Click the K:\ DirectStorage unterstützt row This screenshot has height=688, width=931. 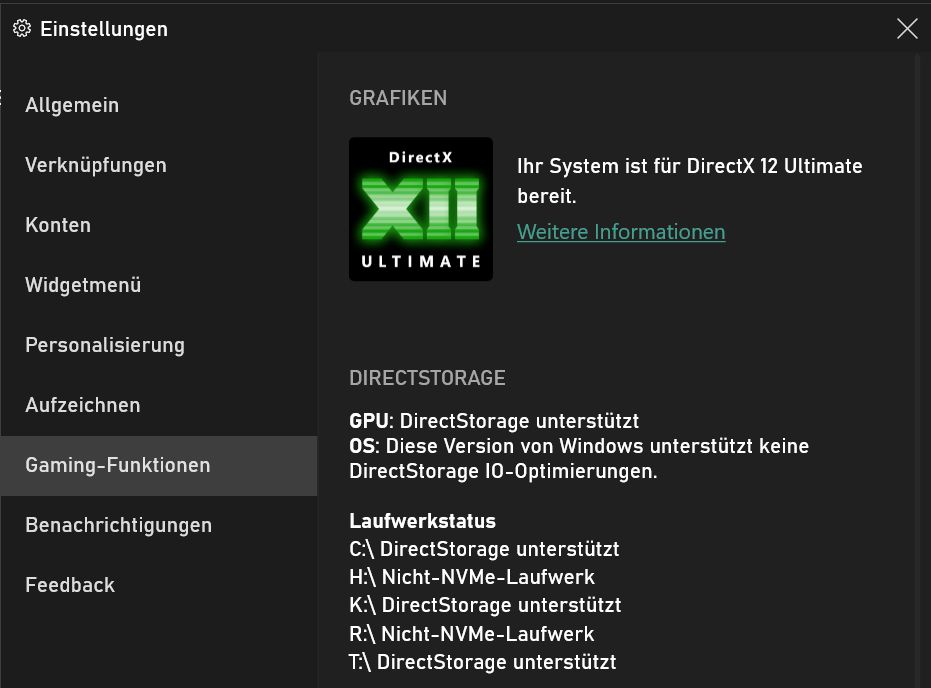click(485, 605)
